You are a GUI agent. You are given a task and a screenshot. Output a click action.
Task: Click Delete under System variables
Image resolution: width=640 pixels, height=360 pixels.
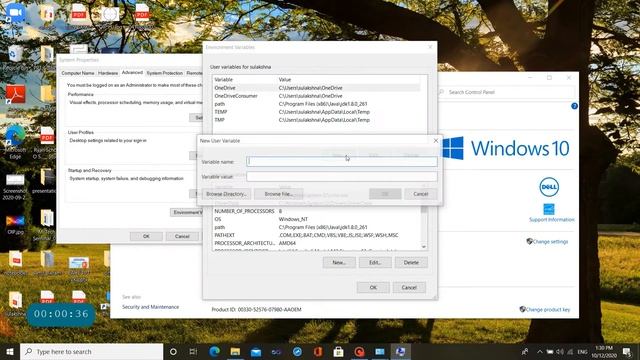point(411,262)
